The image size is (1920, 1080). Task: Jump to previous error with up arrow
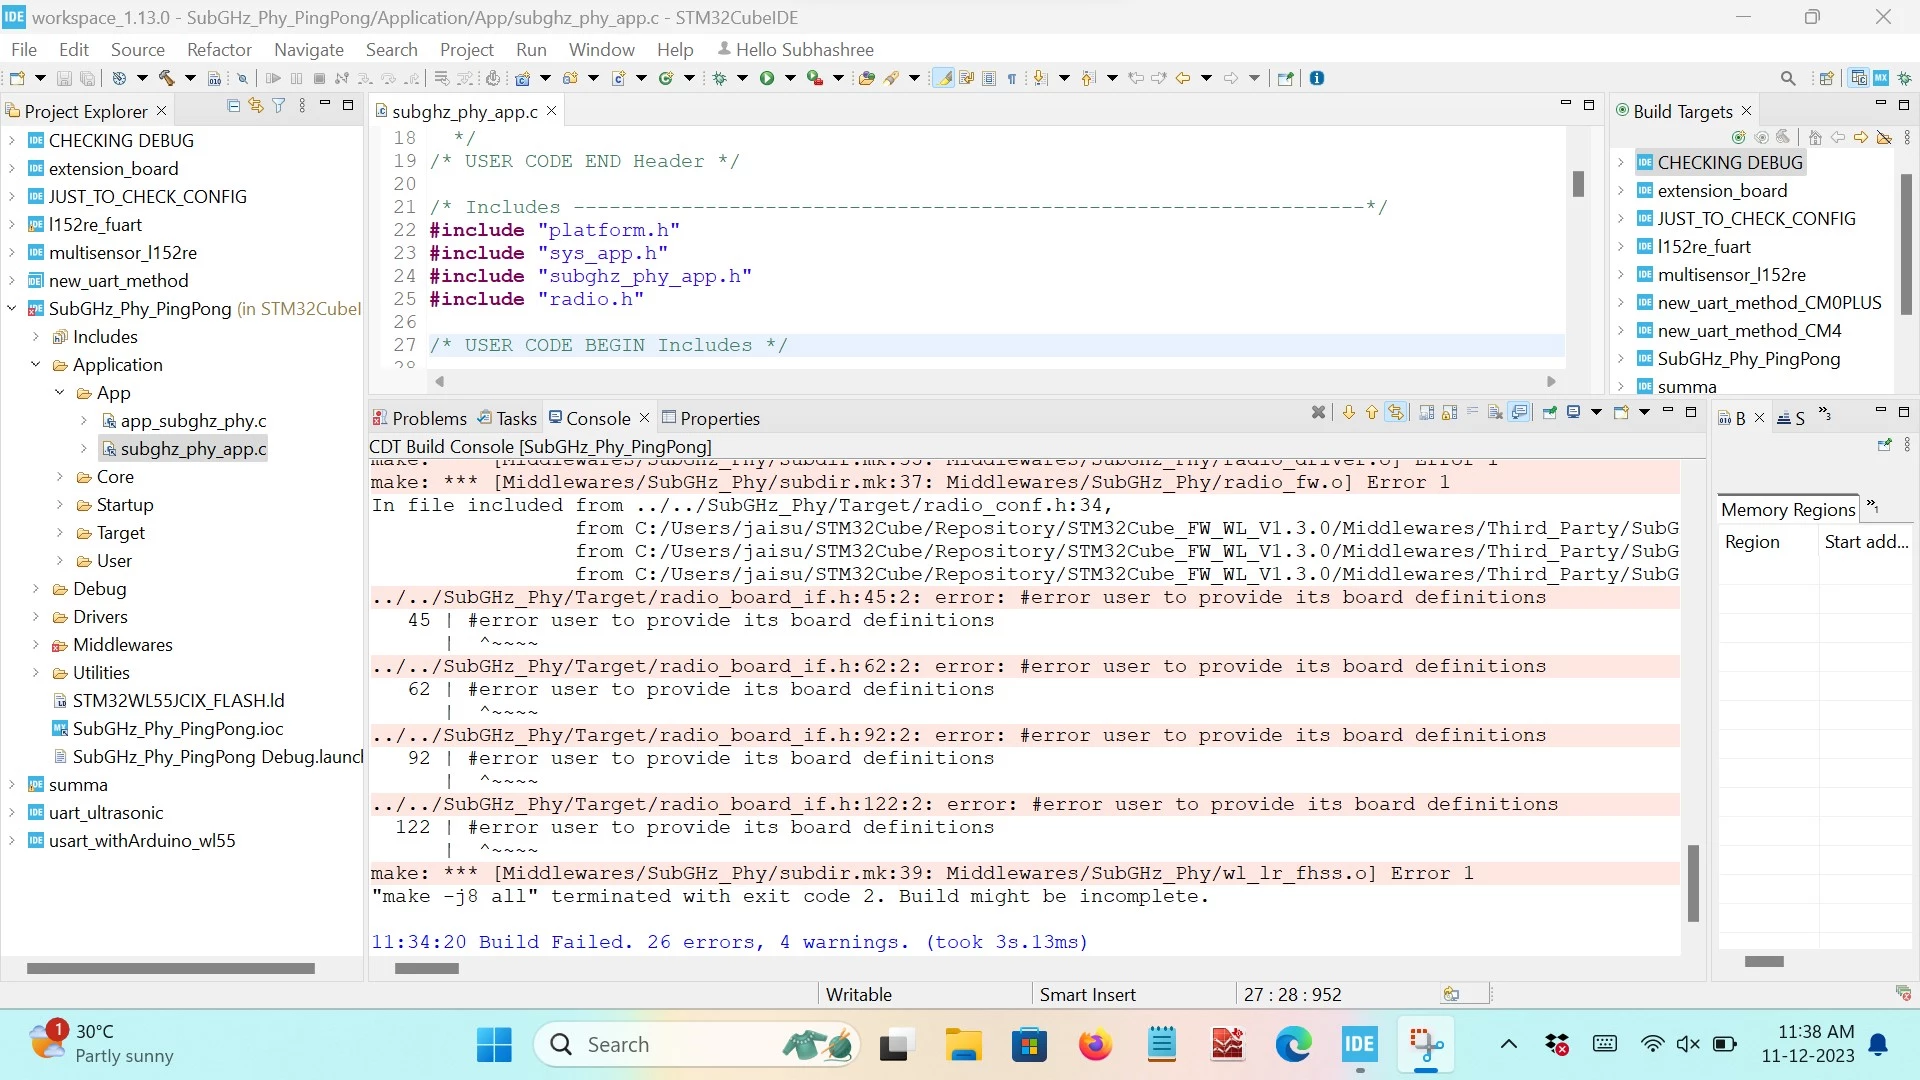click(1372, 412)
